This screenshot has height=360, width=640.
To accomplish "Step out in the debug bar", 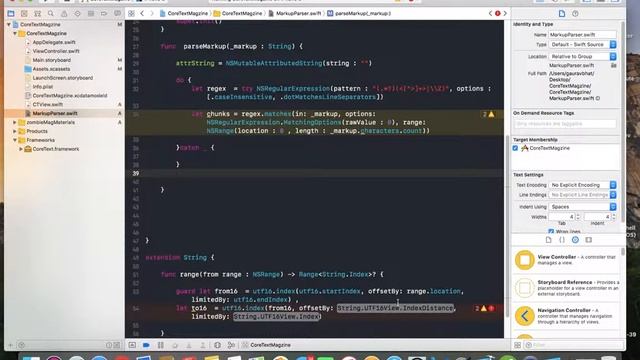I will 203,345.
